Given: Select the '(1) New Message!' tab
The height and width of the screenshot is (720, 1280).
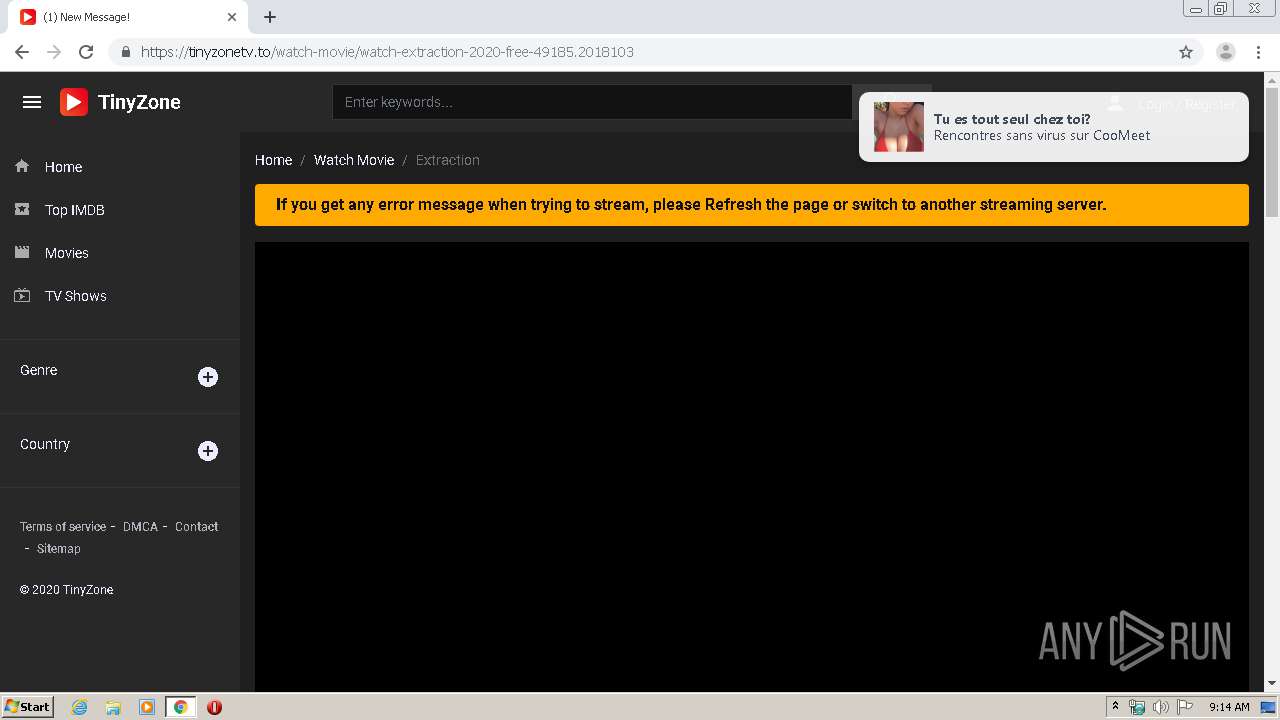Looking at the screenshot, I should (128, 17).
